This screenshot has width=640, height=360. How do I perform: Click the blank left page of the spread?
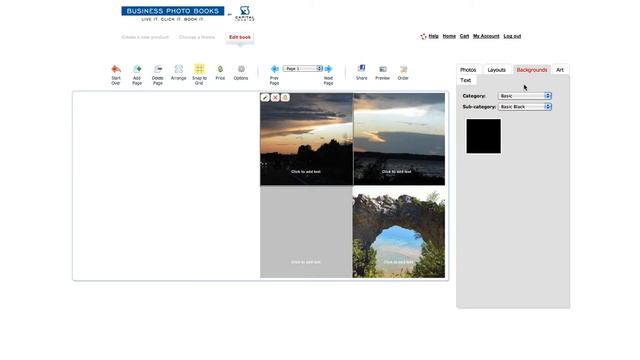(167, 186)
